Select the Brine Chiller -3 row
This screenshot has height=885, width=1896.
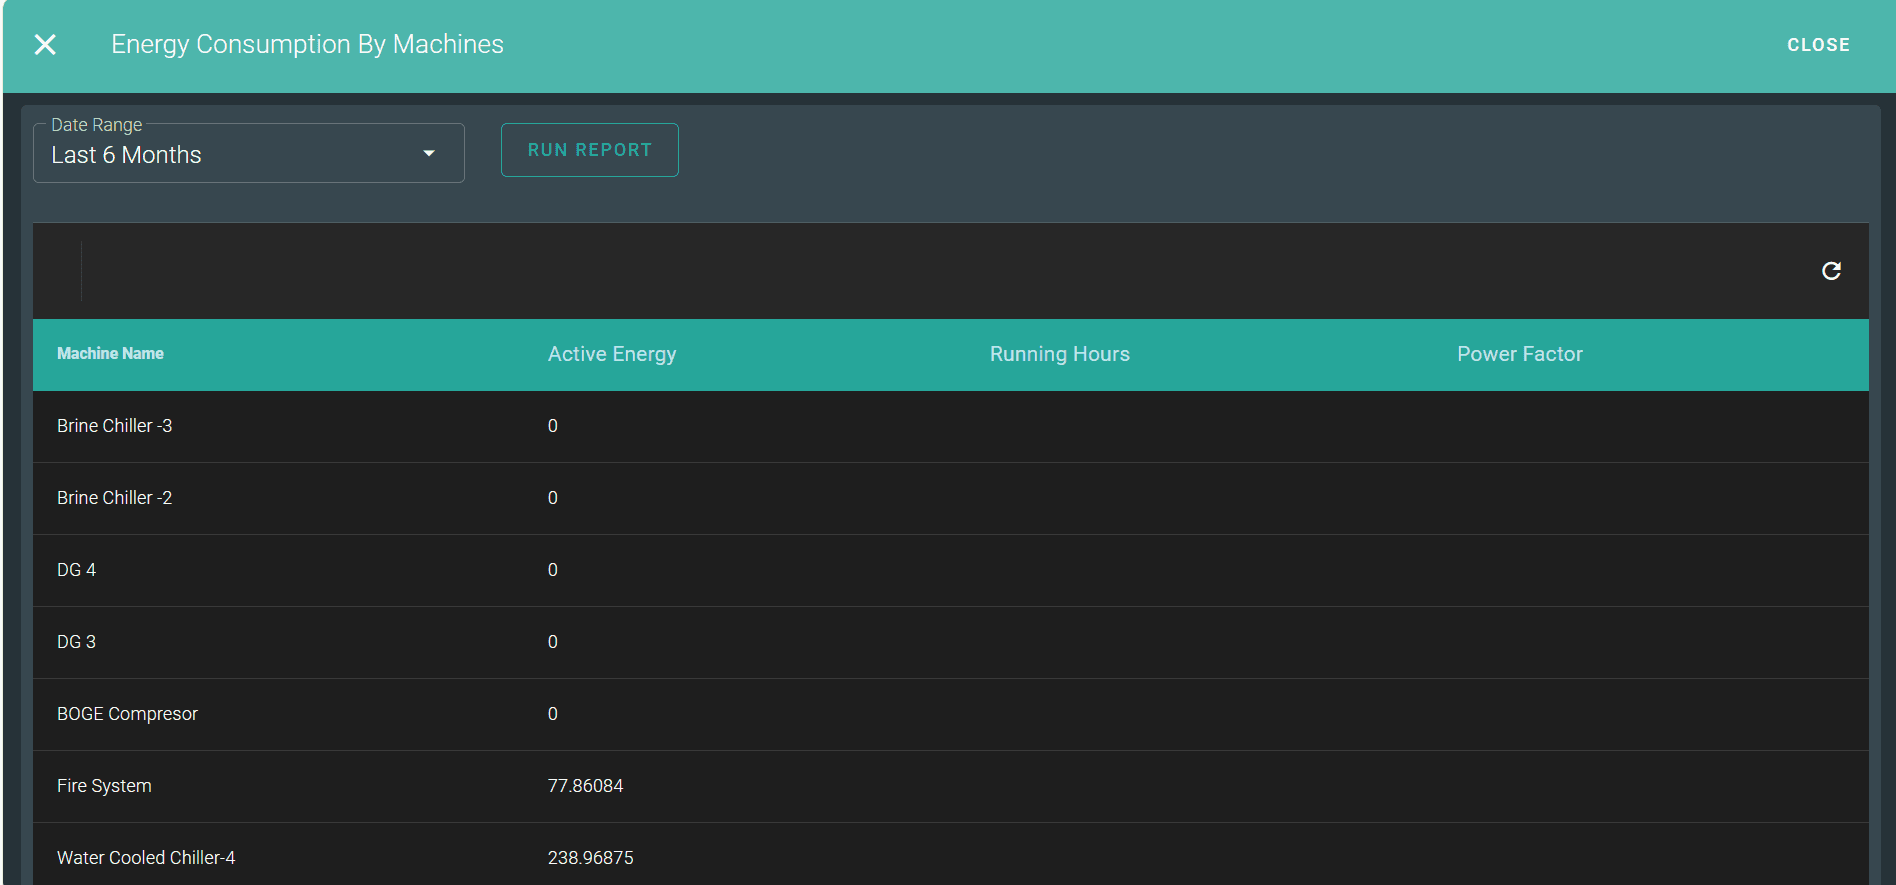114,426
